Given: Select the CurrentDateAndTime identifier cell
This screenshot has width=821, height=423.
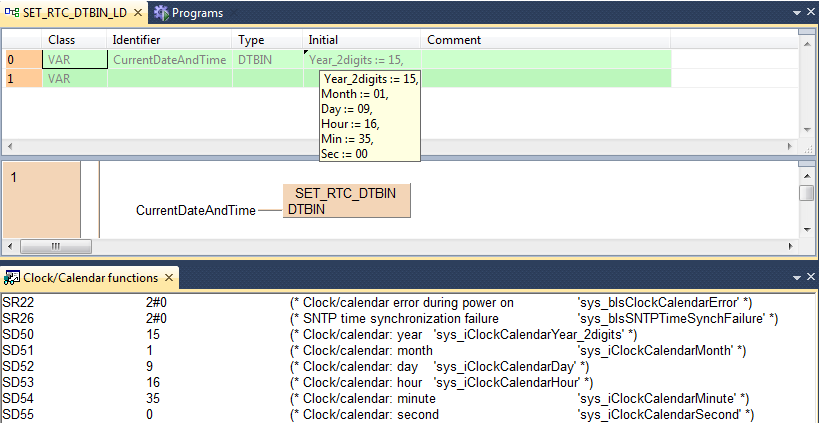Looking at the screenshot, I should coord(169,60).
